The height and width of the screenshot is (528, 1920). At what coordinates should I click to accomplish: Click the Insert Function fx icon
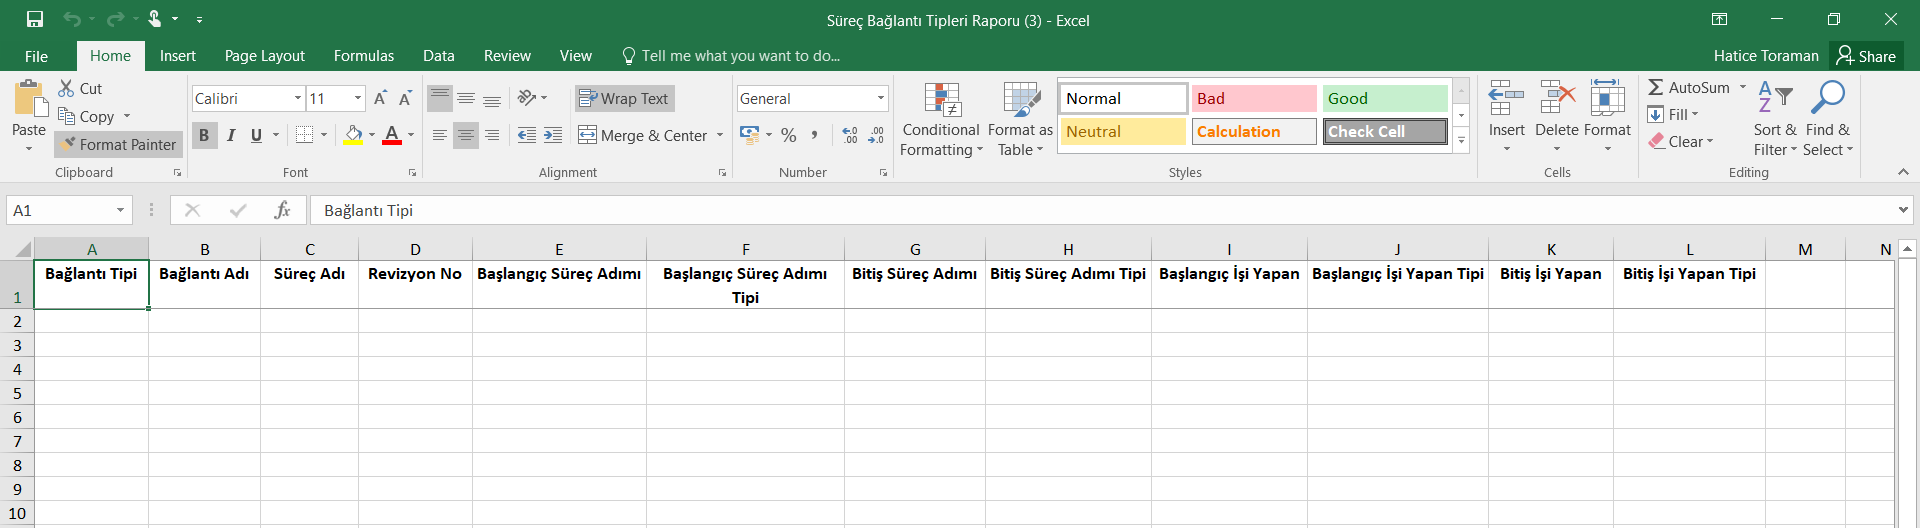282,210
